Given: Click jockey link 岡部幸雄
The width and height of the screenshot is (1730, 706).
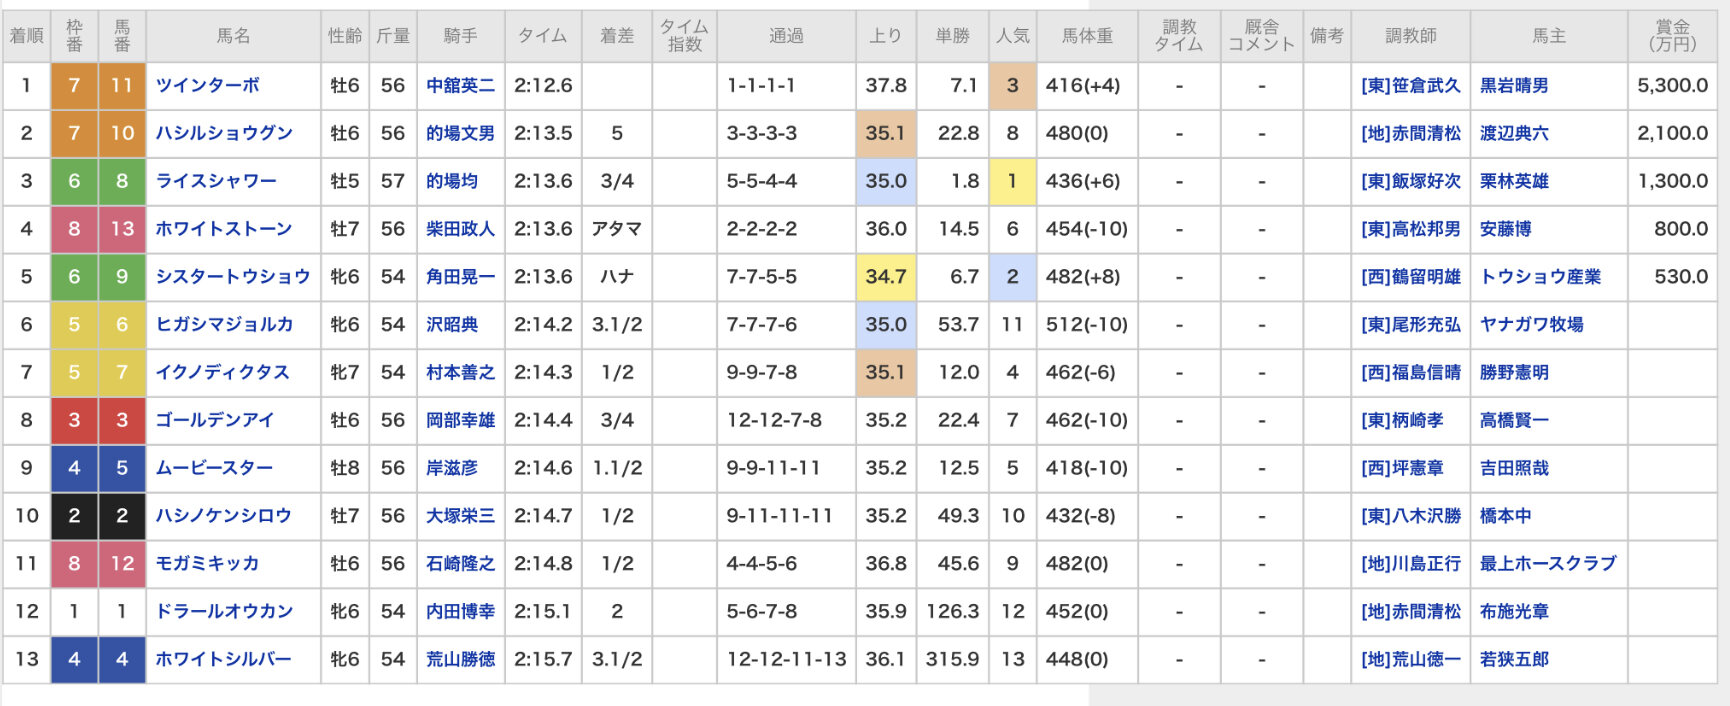Looking at the screenshot, I should 460,420.
